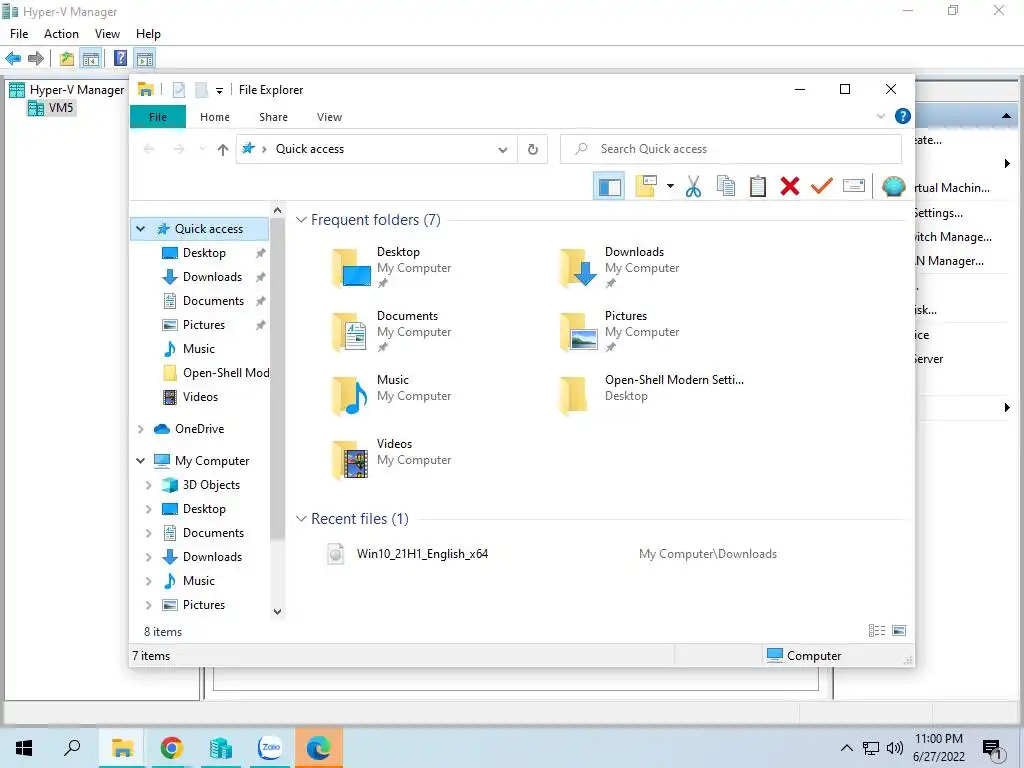Click the Email/Rename envelope toolbar icon
Screen dimensions: 1024x768
pos(854,186)
